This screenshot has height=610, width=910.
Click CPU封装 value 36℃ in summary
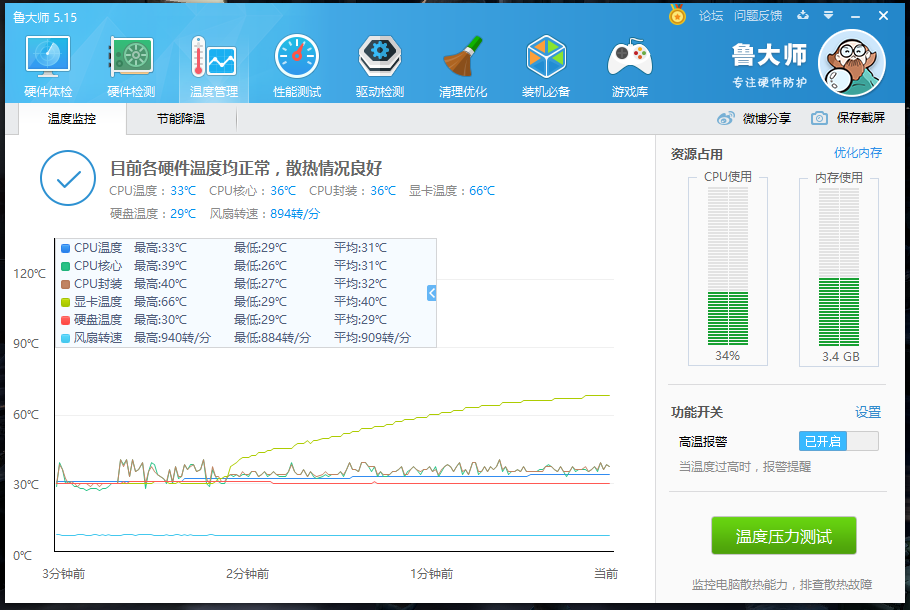coord(383,191)
